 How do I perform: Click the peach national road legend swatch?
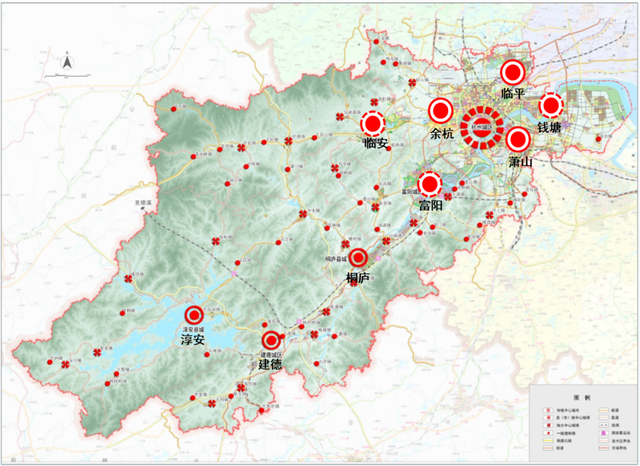pyautogui.click(x=548, y=448)
